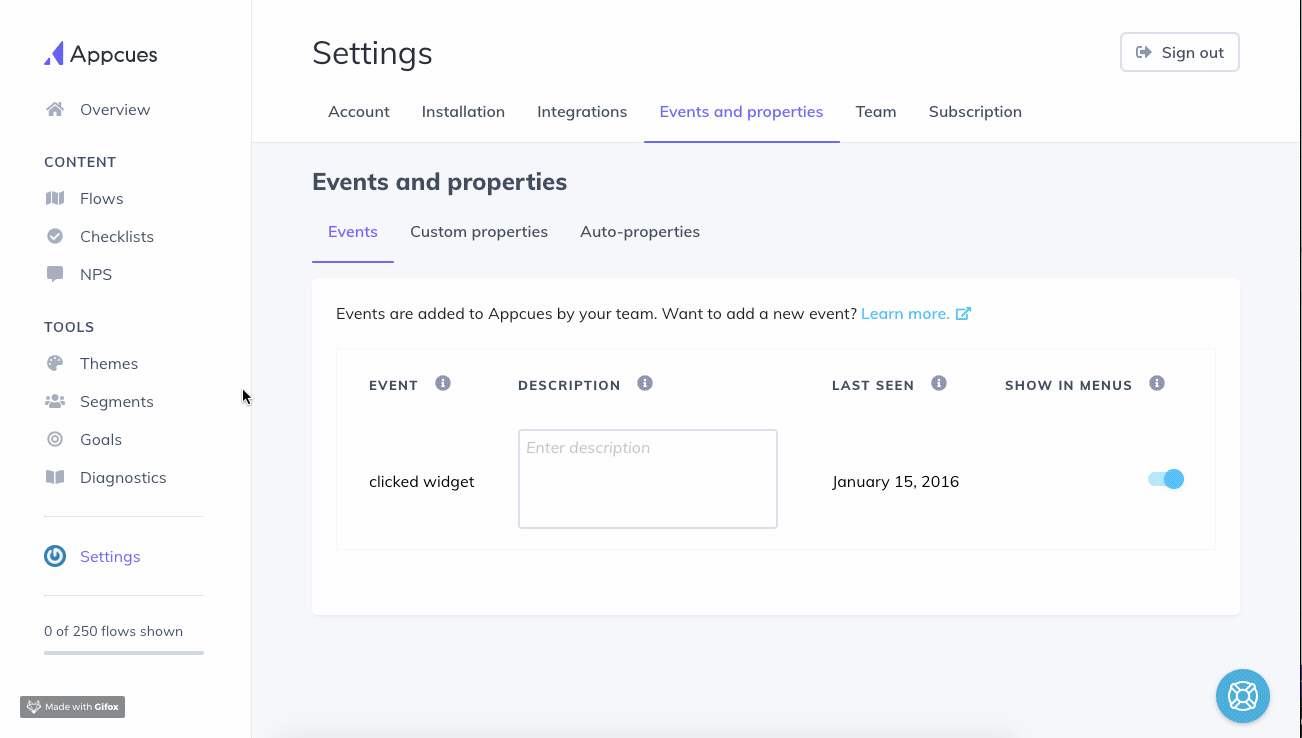Click the info icon beside EVENT header
The image size is (1302, 738).
443,383
